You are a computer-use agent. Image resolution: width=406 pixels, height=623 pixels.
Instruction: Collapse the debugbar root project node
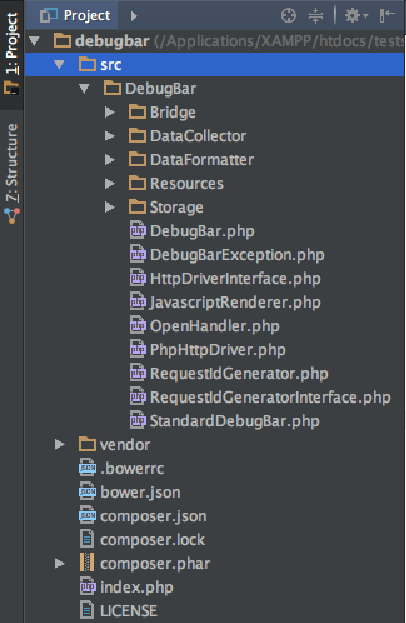click(35, 41)
